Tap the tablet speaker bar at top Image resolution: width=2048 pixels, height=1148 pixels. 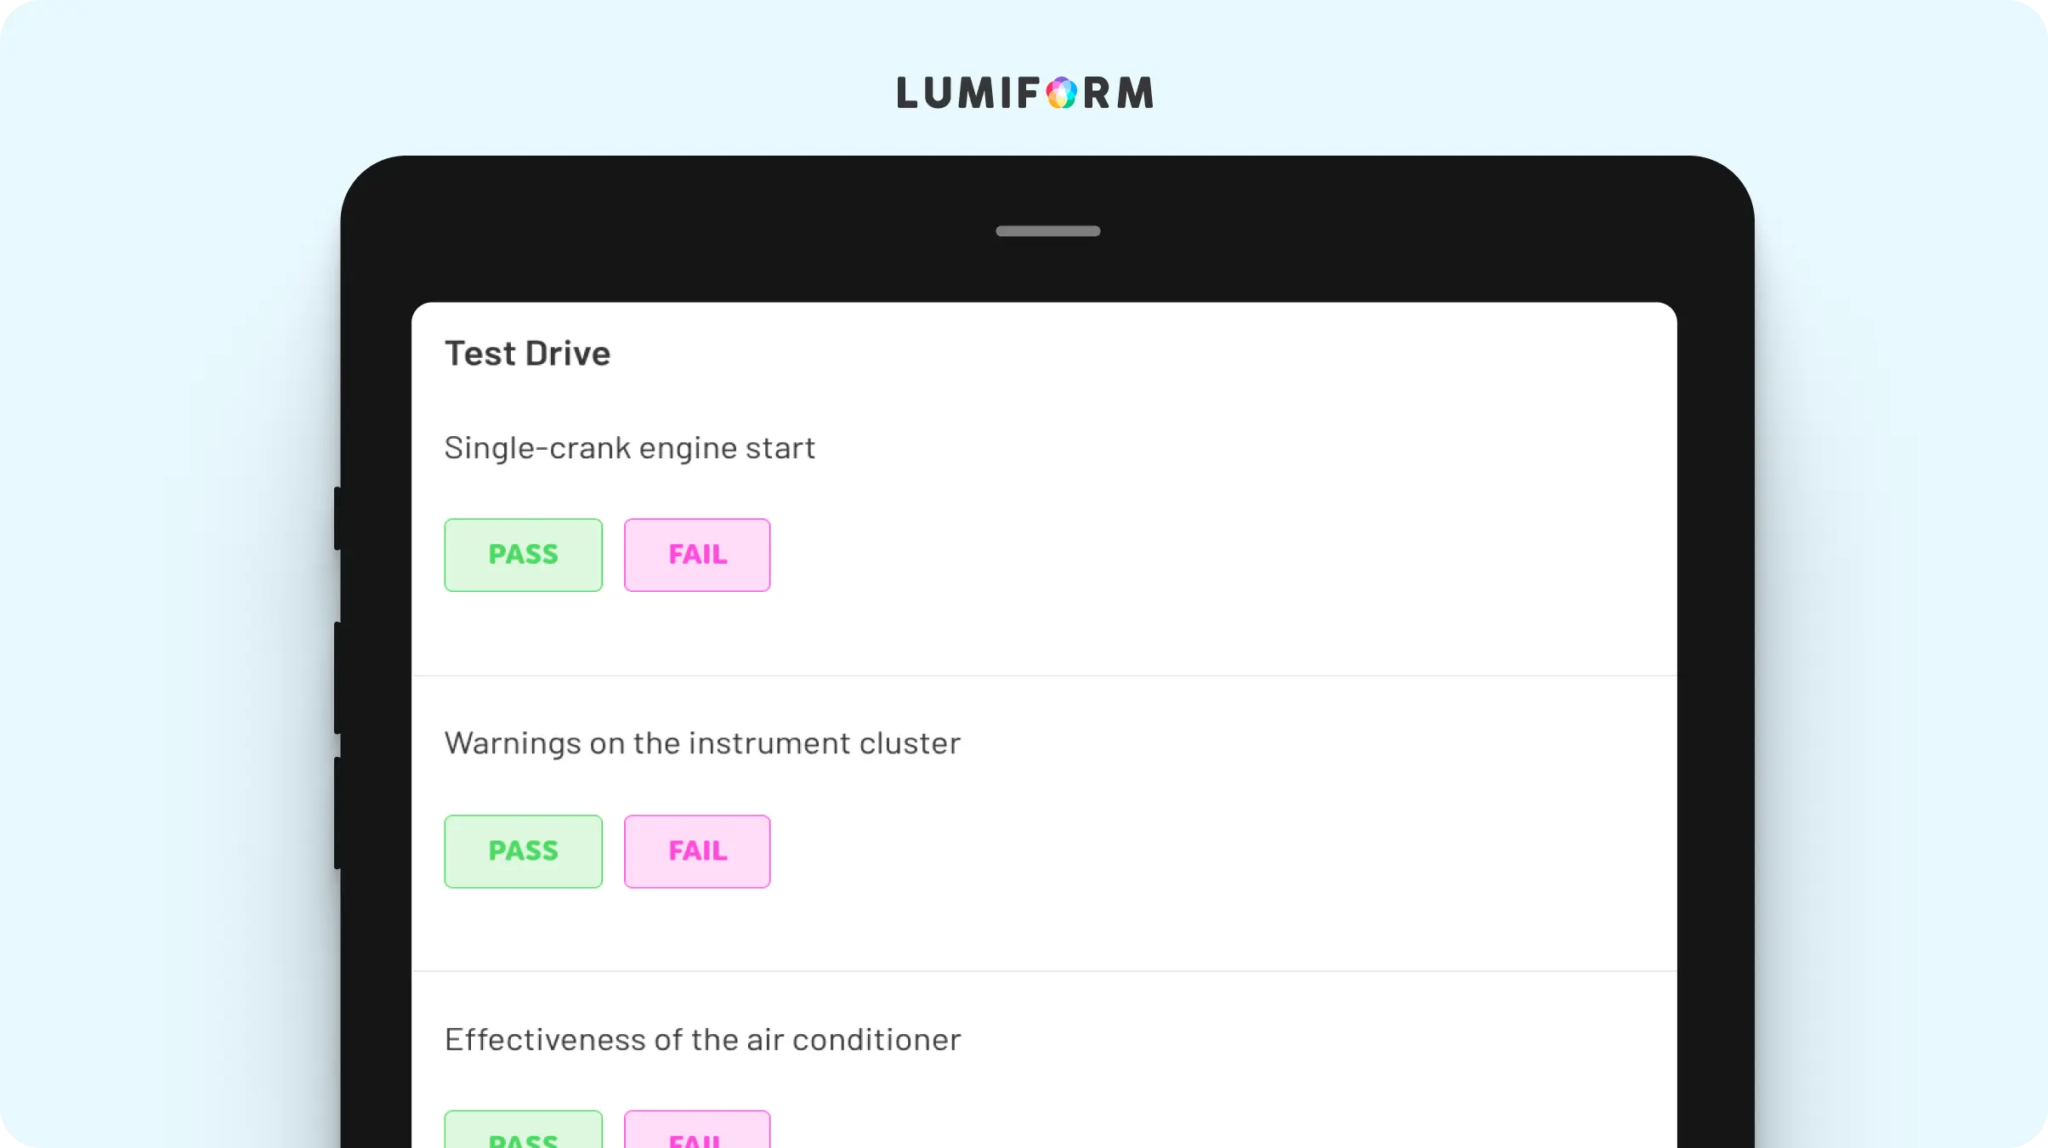coord(1047,231)
